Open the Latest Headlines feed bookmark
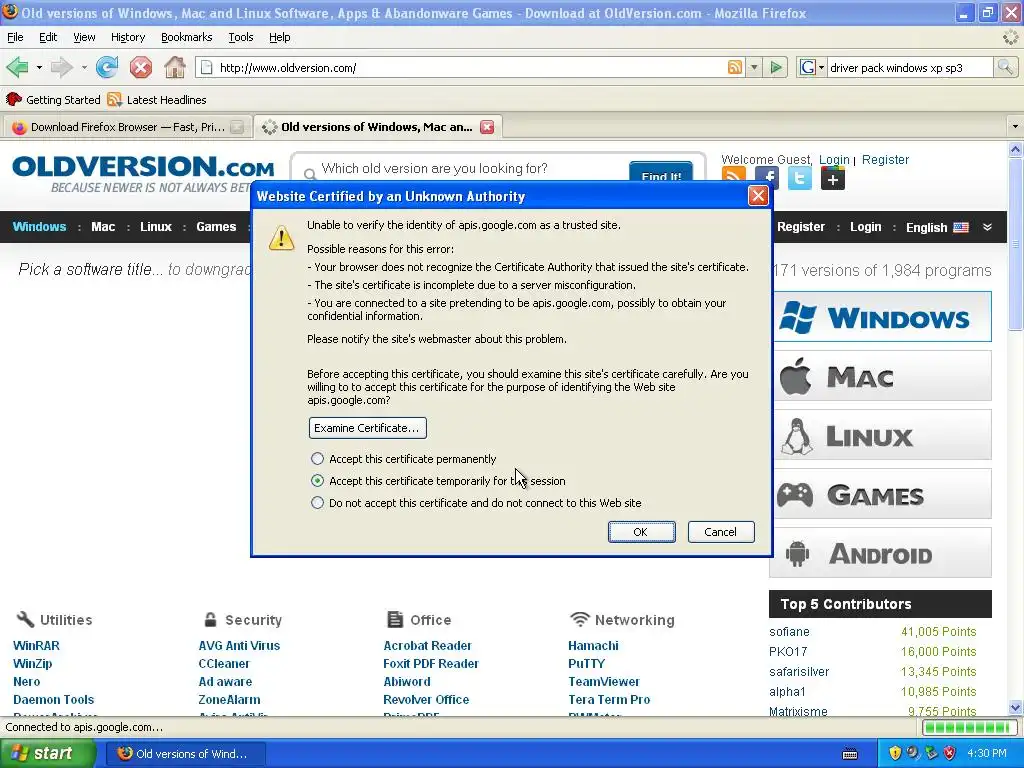This screenshot has height=768, width=1024. coord(157,100)
